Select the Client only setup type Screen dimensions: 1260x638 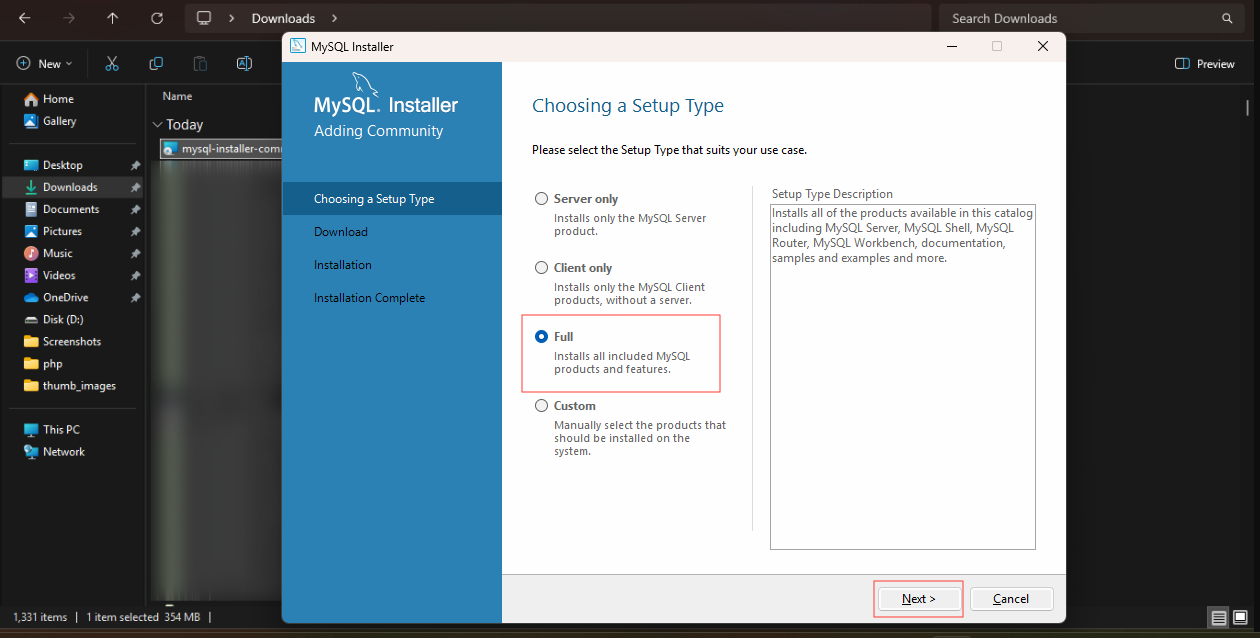click(542, 268)
